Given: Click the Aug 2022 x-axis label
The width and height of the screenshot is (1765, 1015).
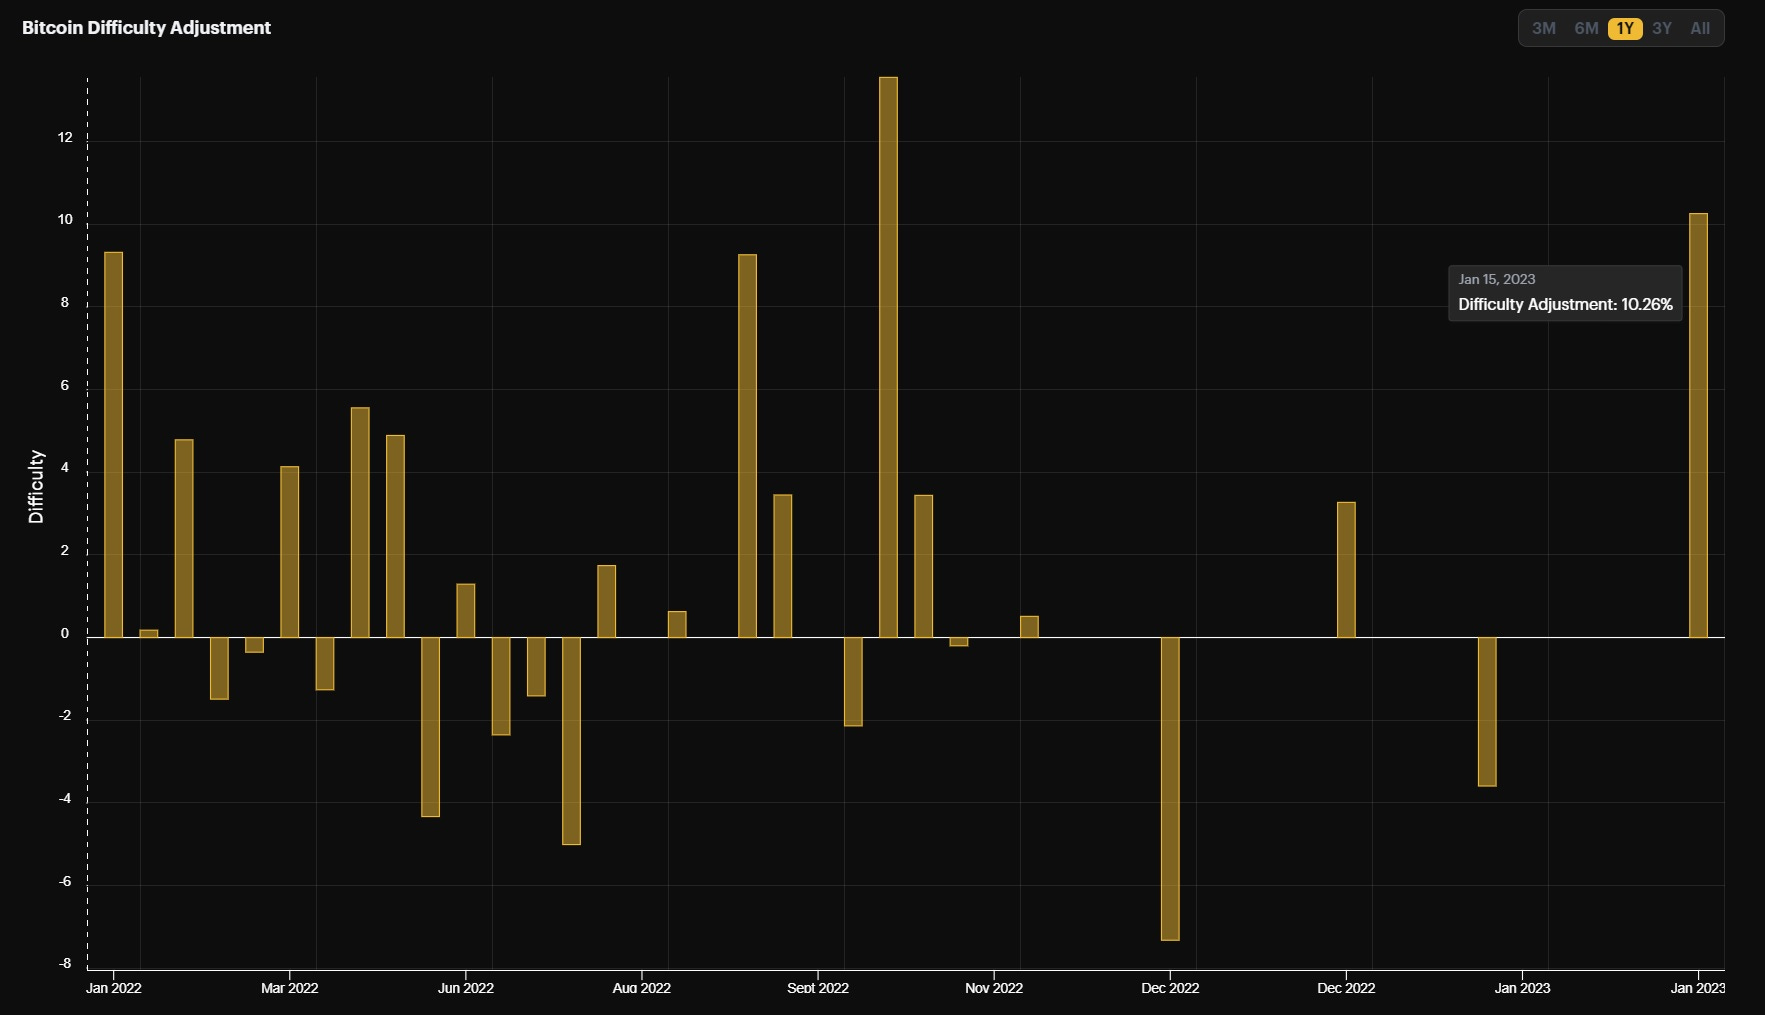Looking at the screenshot, I should tap(642, 988).
